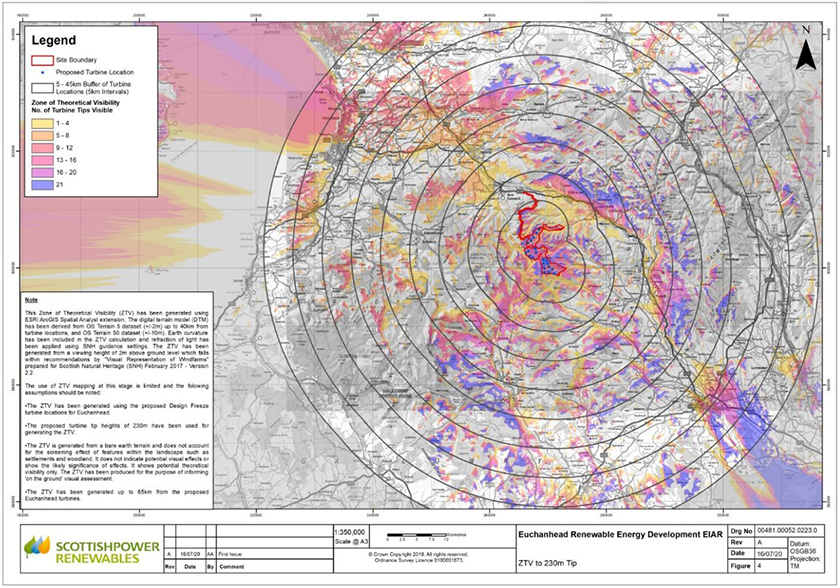Image resolution: width=840 pixels, height=588 pixels.
Task: Click the '5 - 45km Buffer' legend label
Action: pos(93,88)
